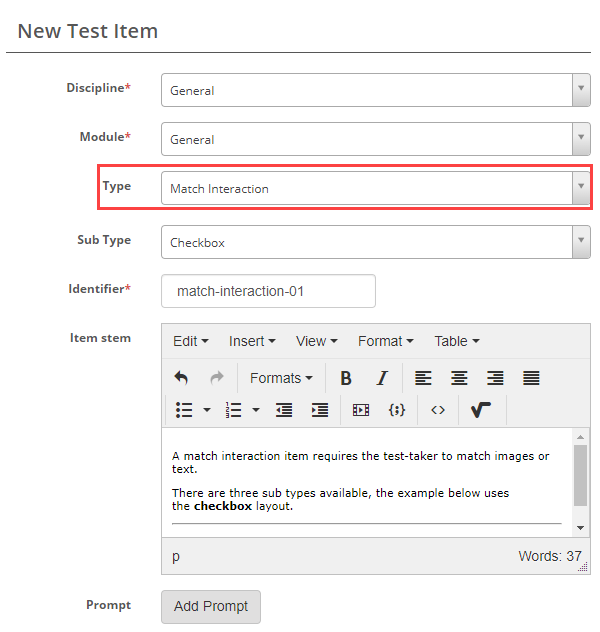Center align the item stem text

click(459, 378)
